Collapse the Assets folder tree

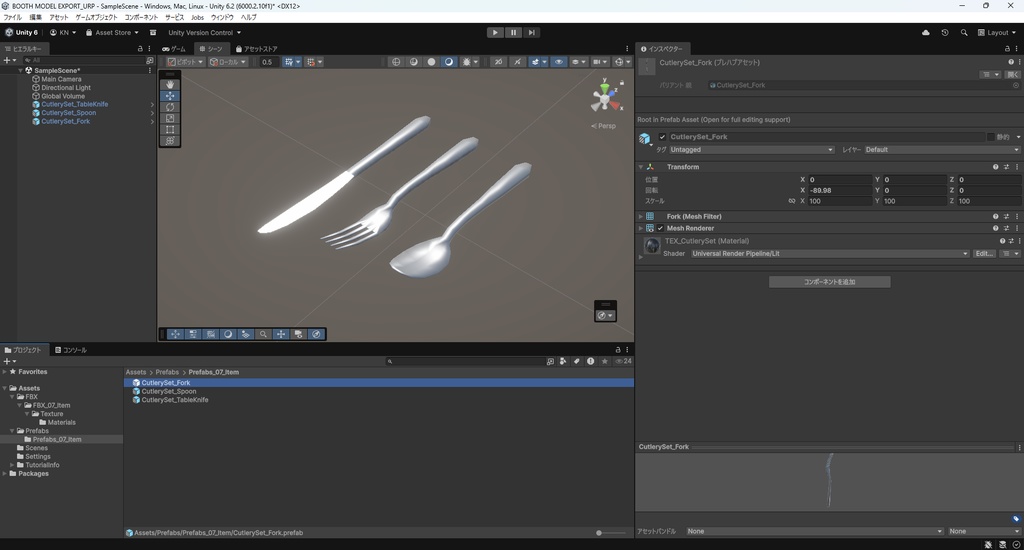click(5, 388)
